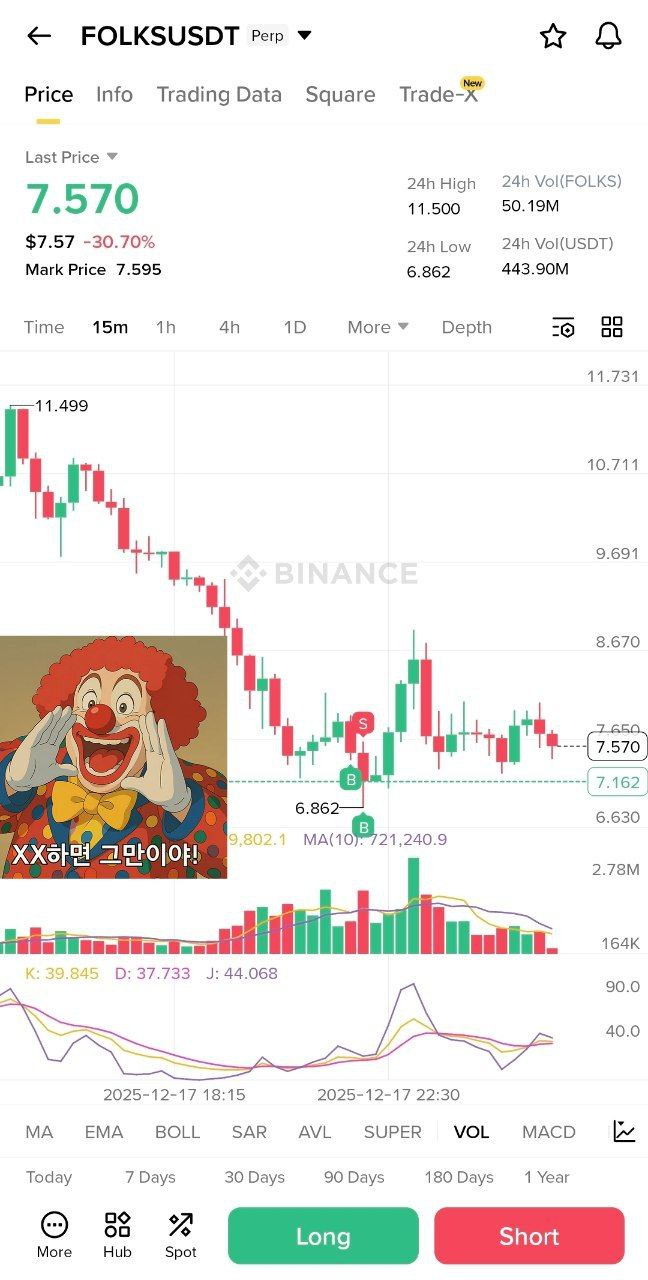Open the Hub icon
The height and width of the screenshot is (1280, 648).
(x=117, y=1235)
